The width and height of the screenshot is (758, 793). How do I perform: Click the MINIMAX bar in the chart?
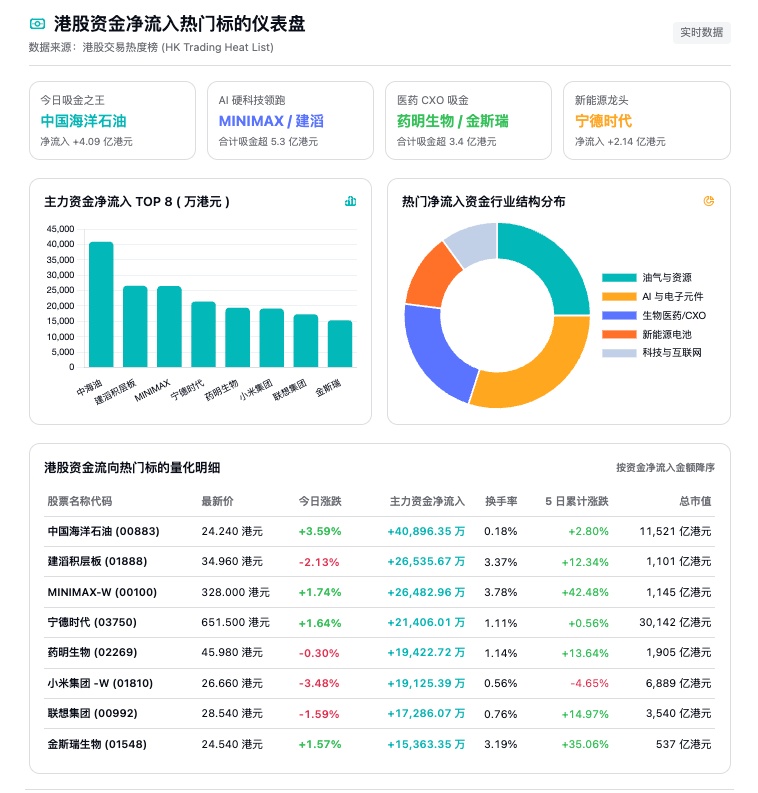pyautogui.click(x=169, y=326)
